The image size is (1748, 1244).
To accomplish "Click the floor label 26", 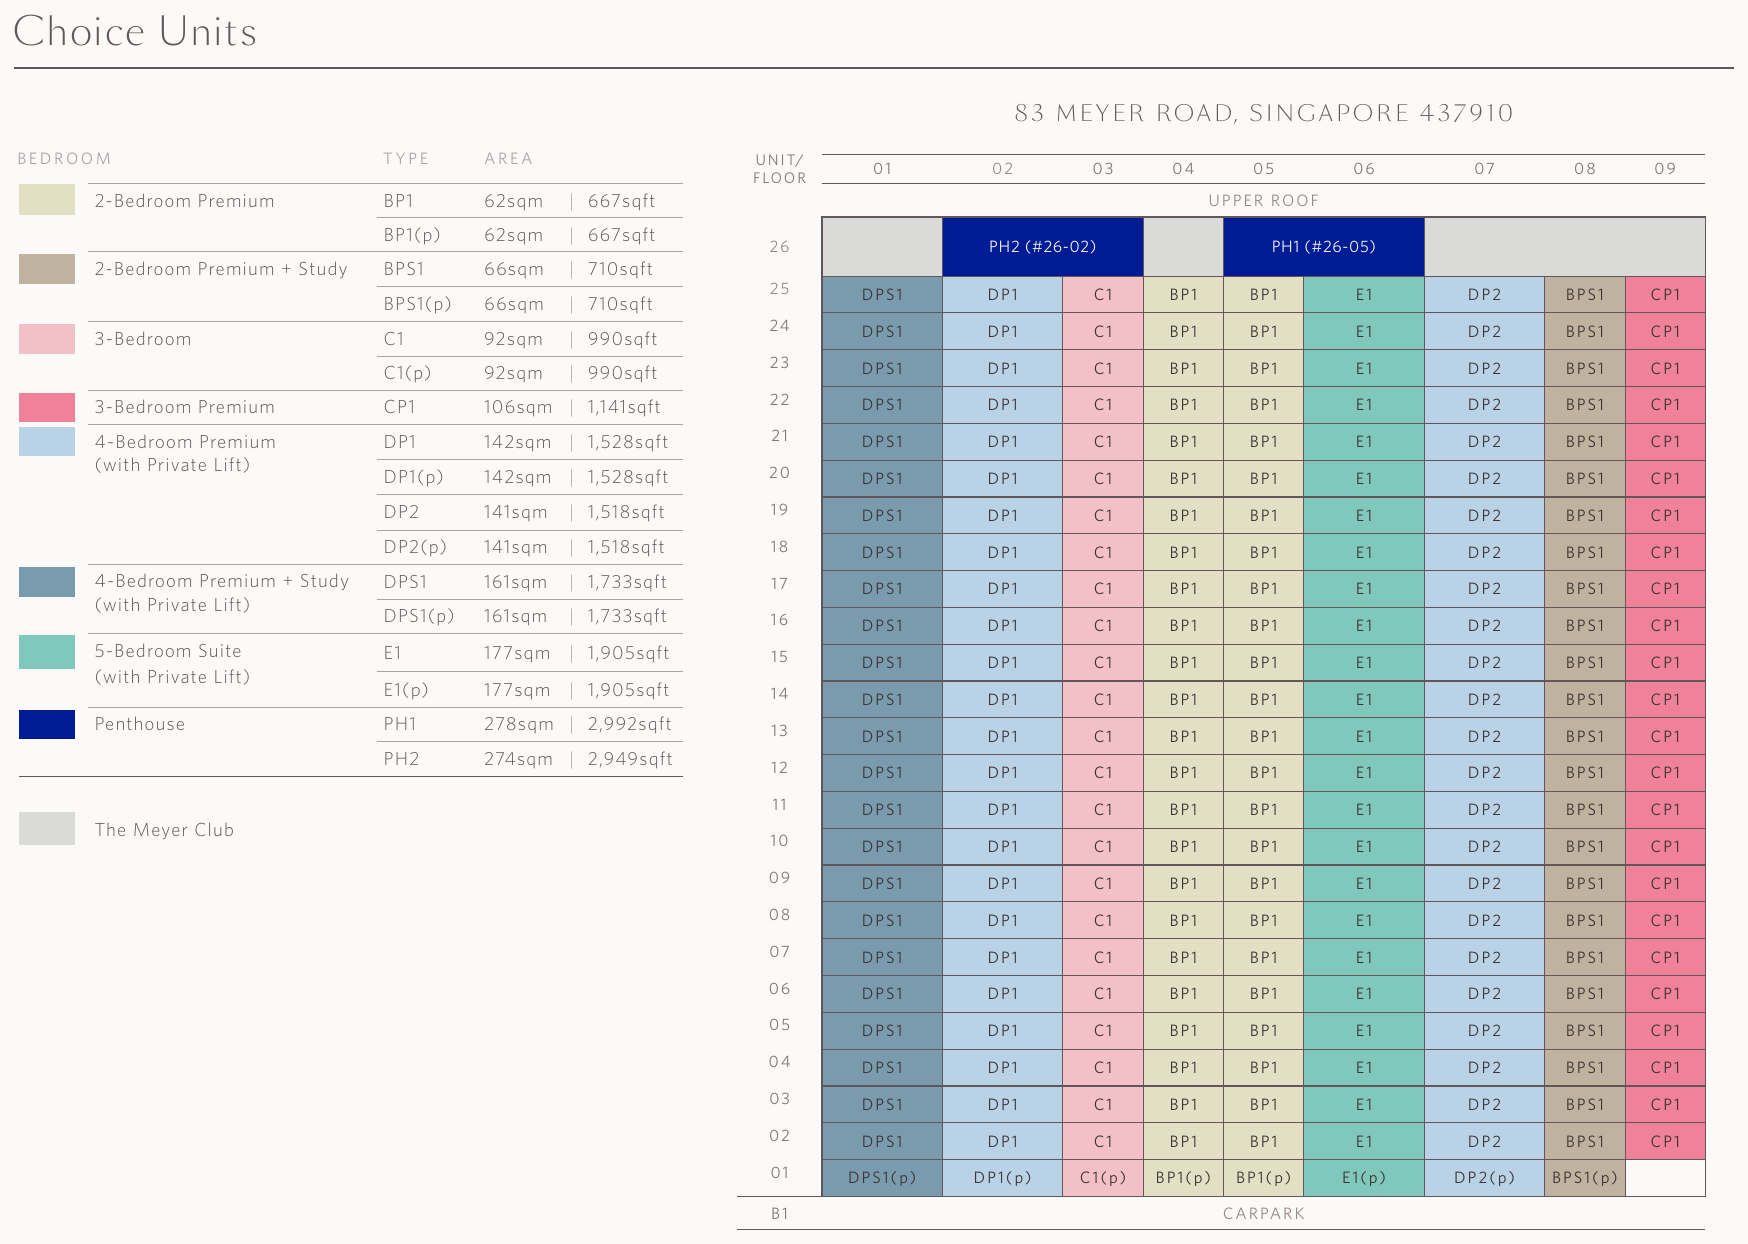I will click(779, 247).
